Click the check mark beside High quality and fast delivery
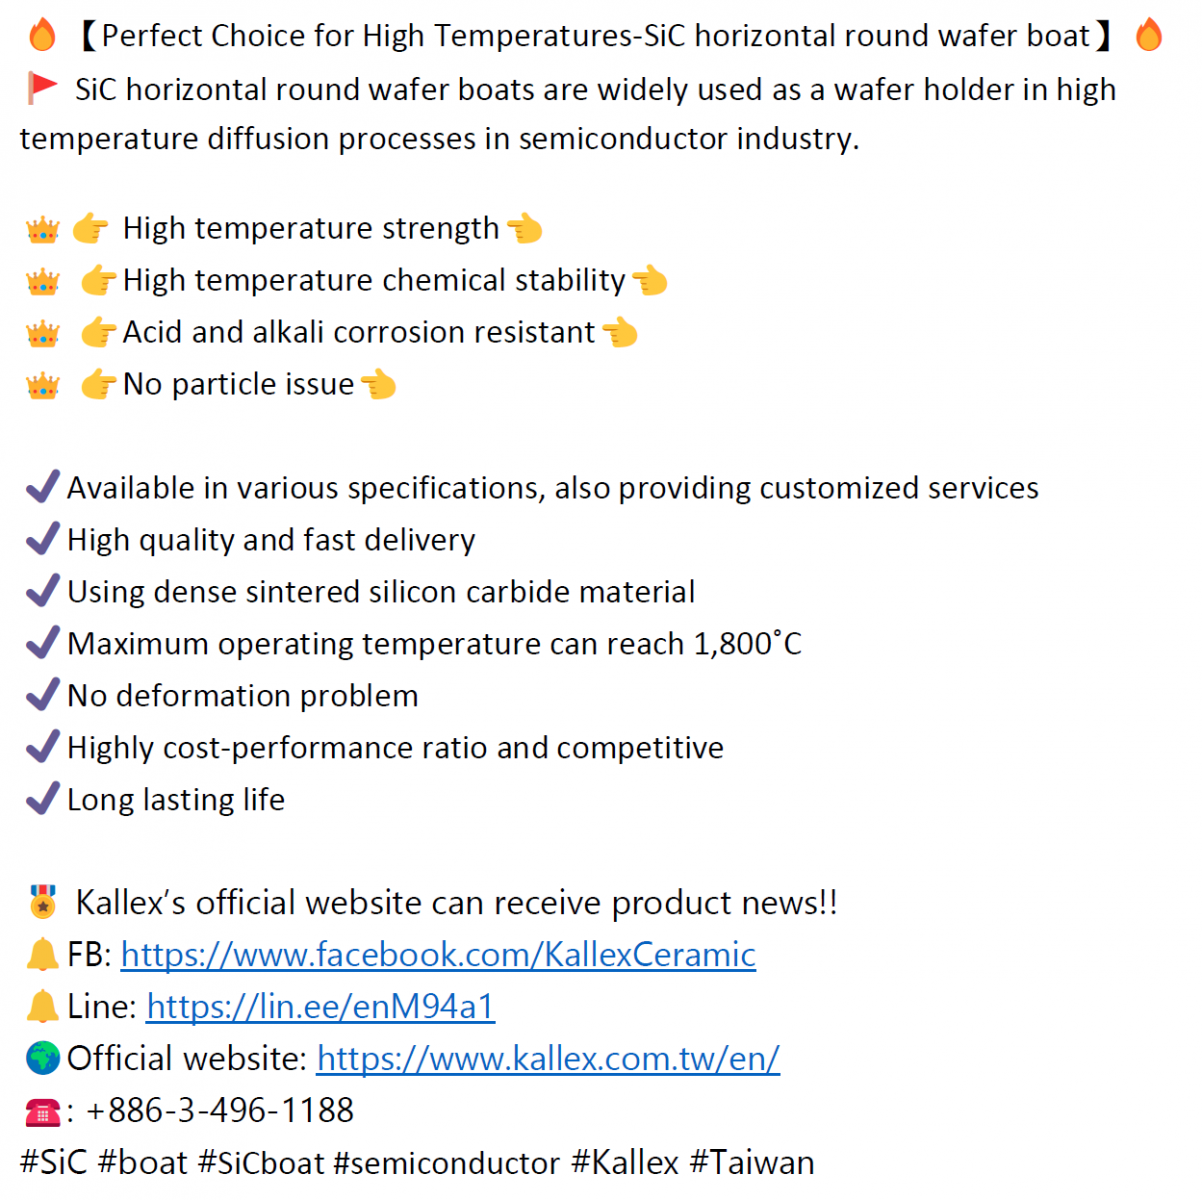Screen dimensions: 1202x1200 43,539
